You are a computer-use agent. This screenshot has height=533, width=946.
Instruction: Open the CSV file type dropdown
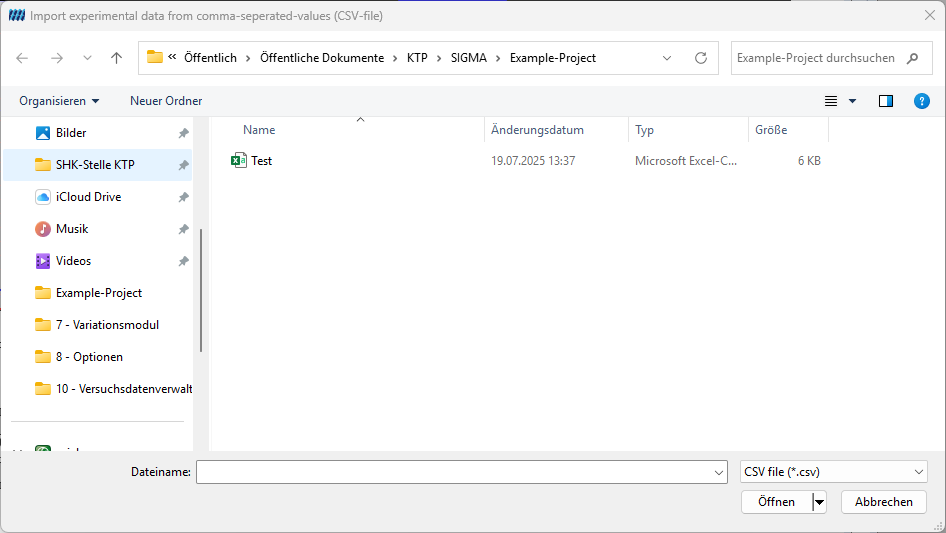point(833,472)
